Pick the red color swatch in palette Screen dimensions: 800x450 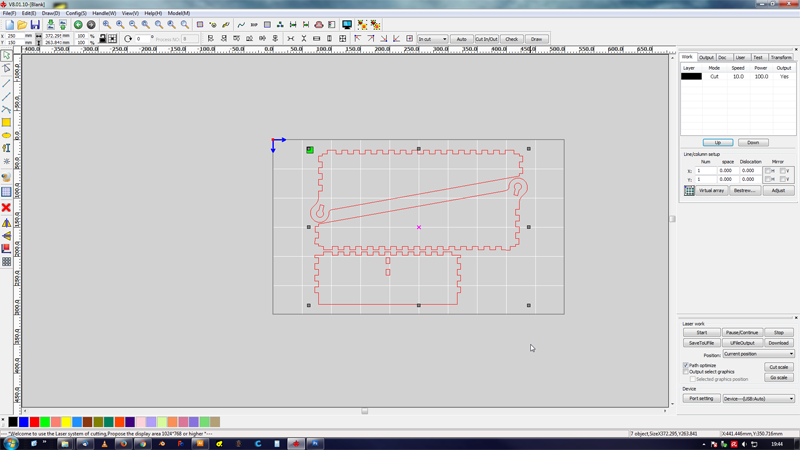34,422
